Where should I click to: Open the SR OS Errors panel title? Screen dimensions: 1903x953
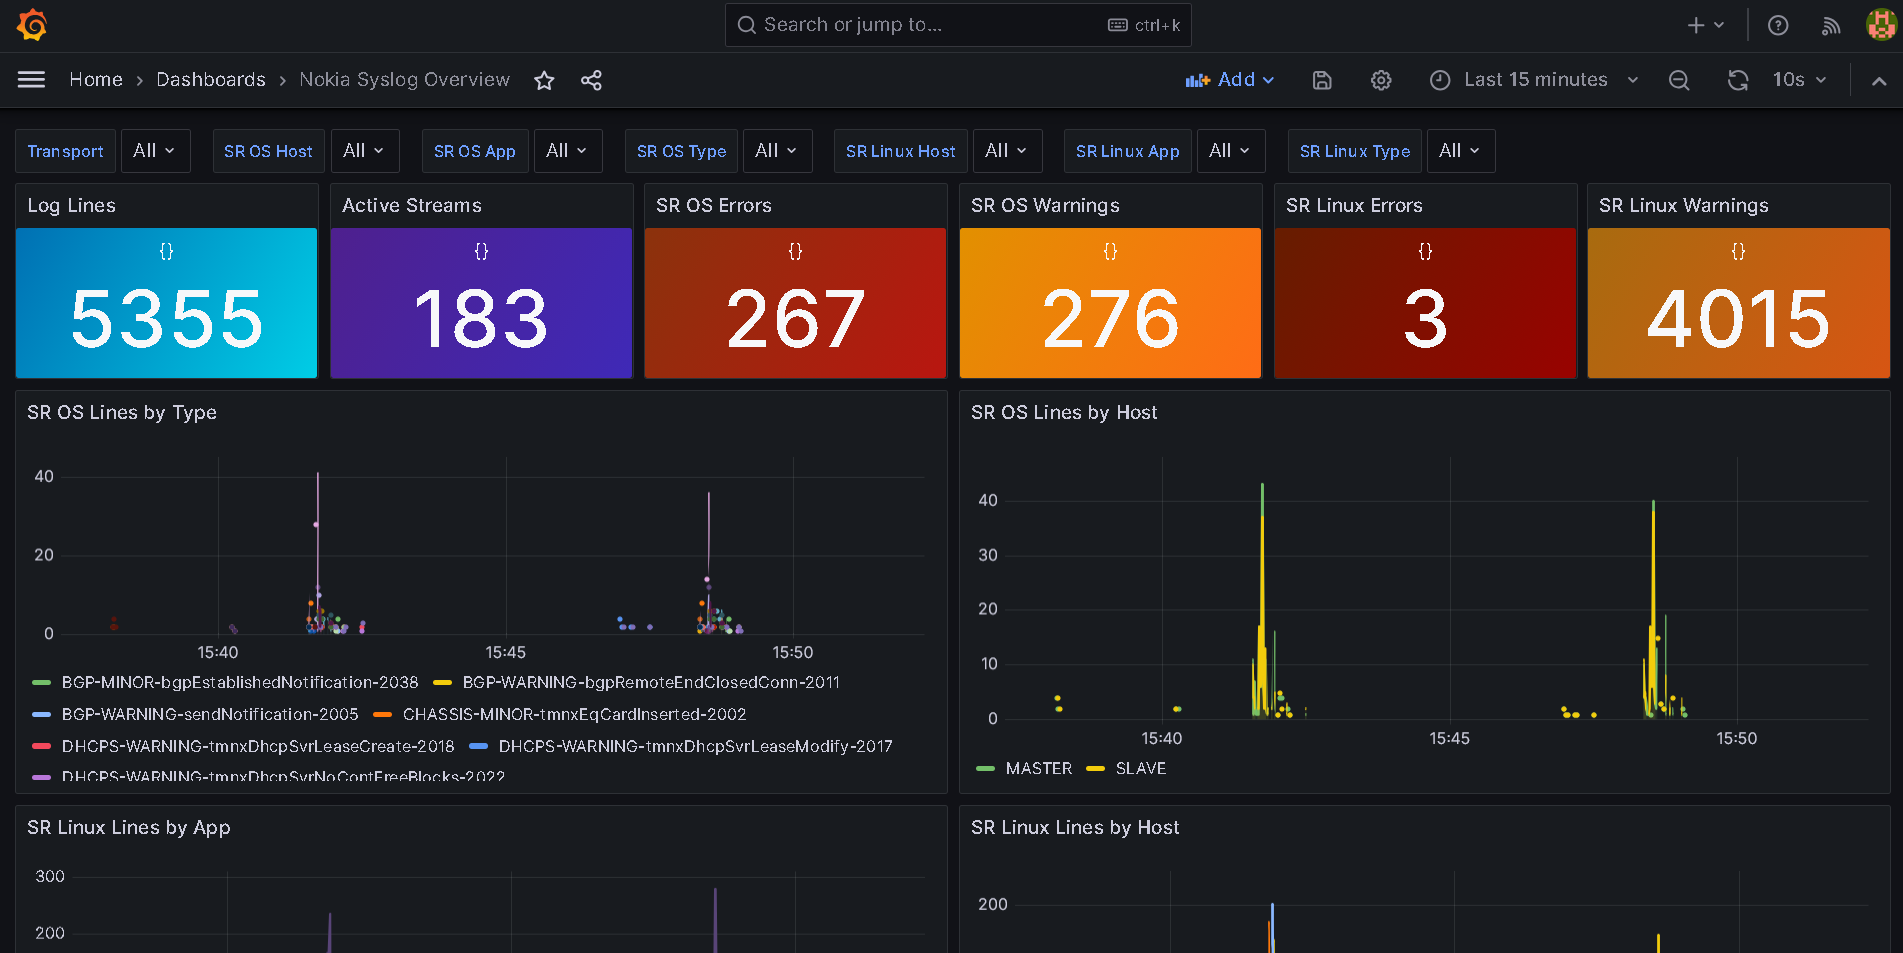[713, 205]
